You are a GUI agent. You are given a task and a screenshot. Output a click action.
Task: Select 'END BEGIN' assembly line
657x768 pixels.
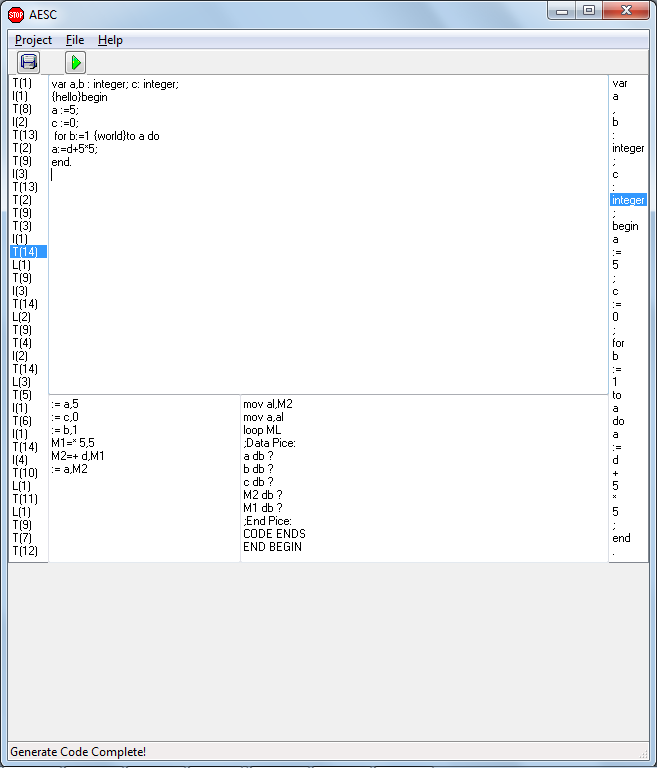pyautogui.click(x=272, y=547)
